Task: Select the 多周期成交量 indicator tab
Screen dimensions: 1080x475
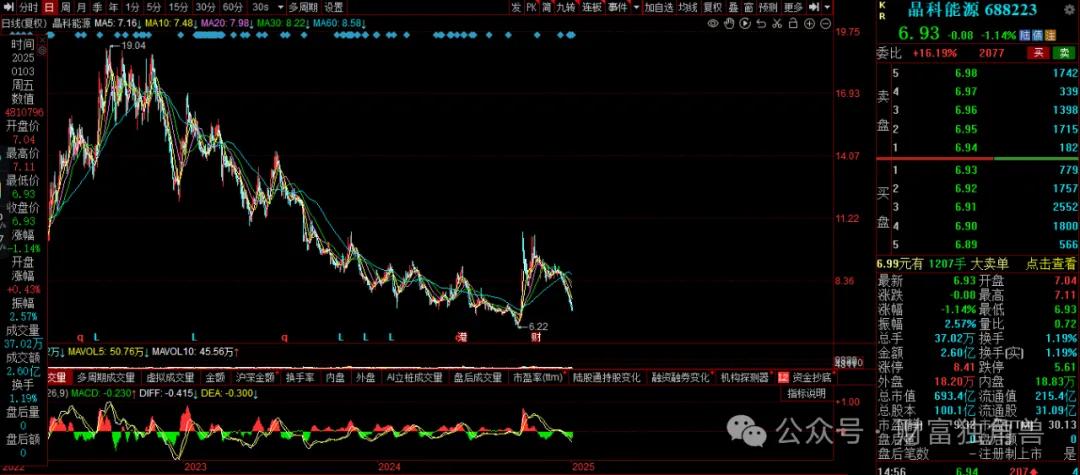Action: [x=105, y=377]
